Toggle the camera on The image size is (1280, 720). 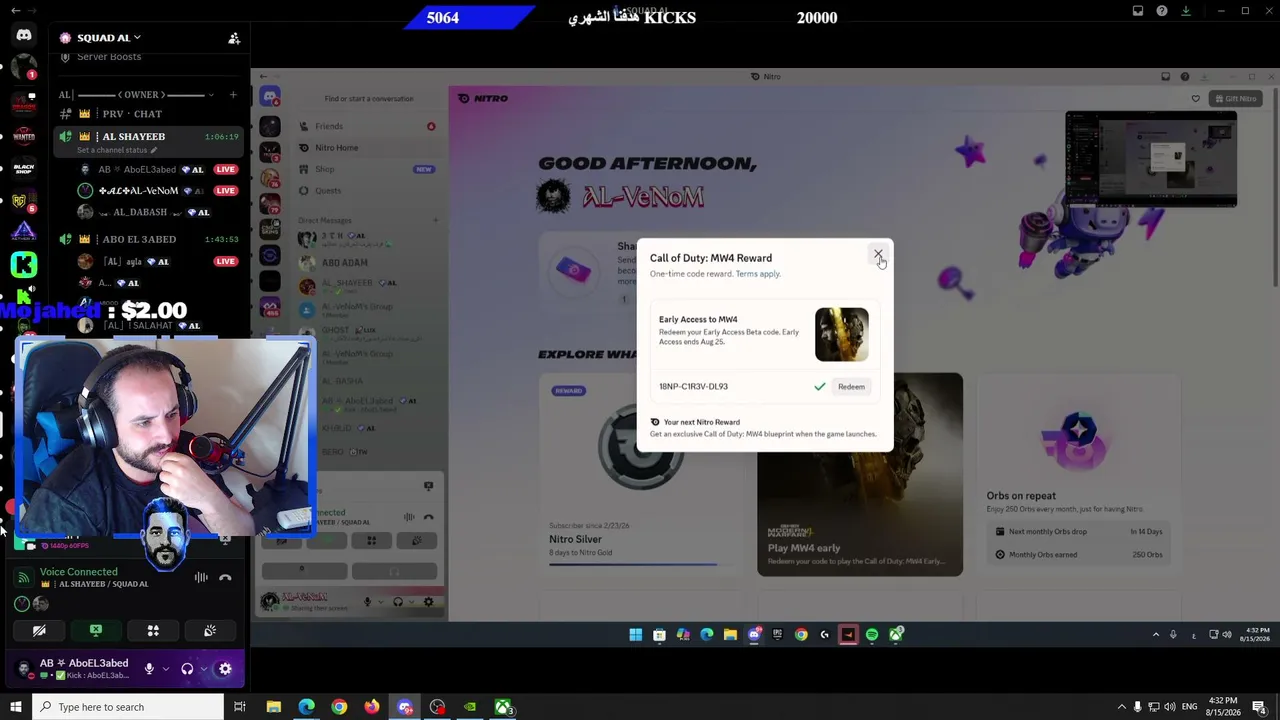pyautogui.click(x=39, y=631)
